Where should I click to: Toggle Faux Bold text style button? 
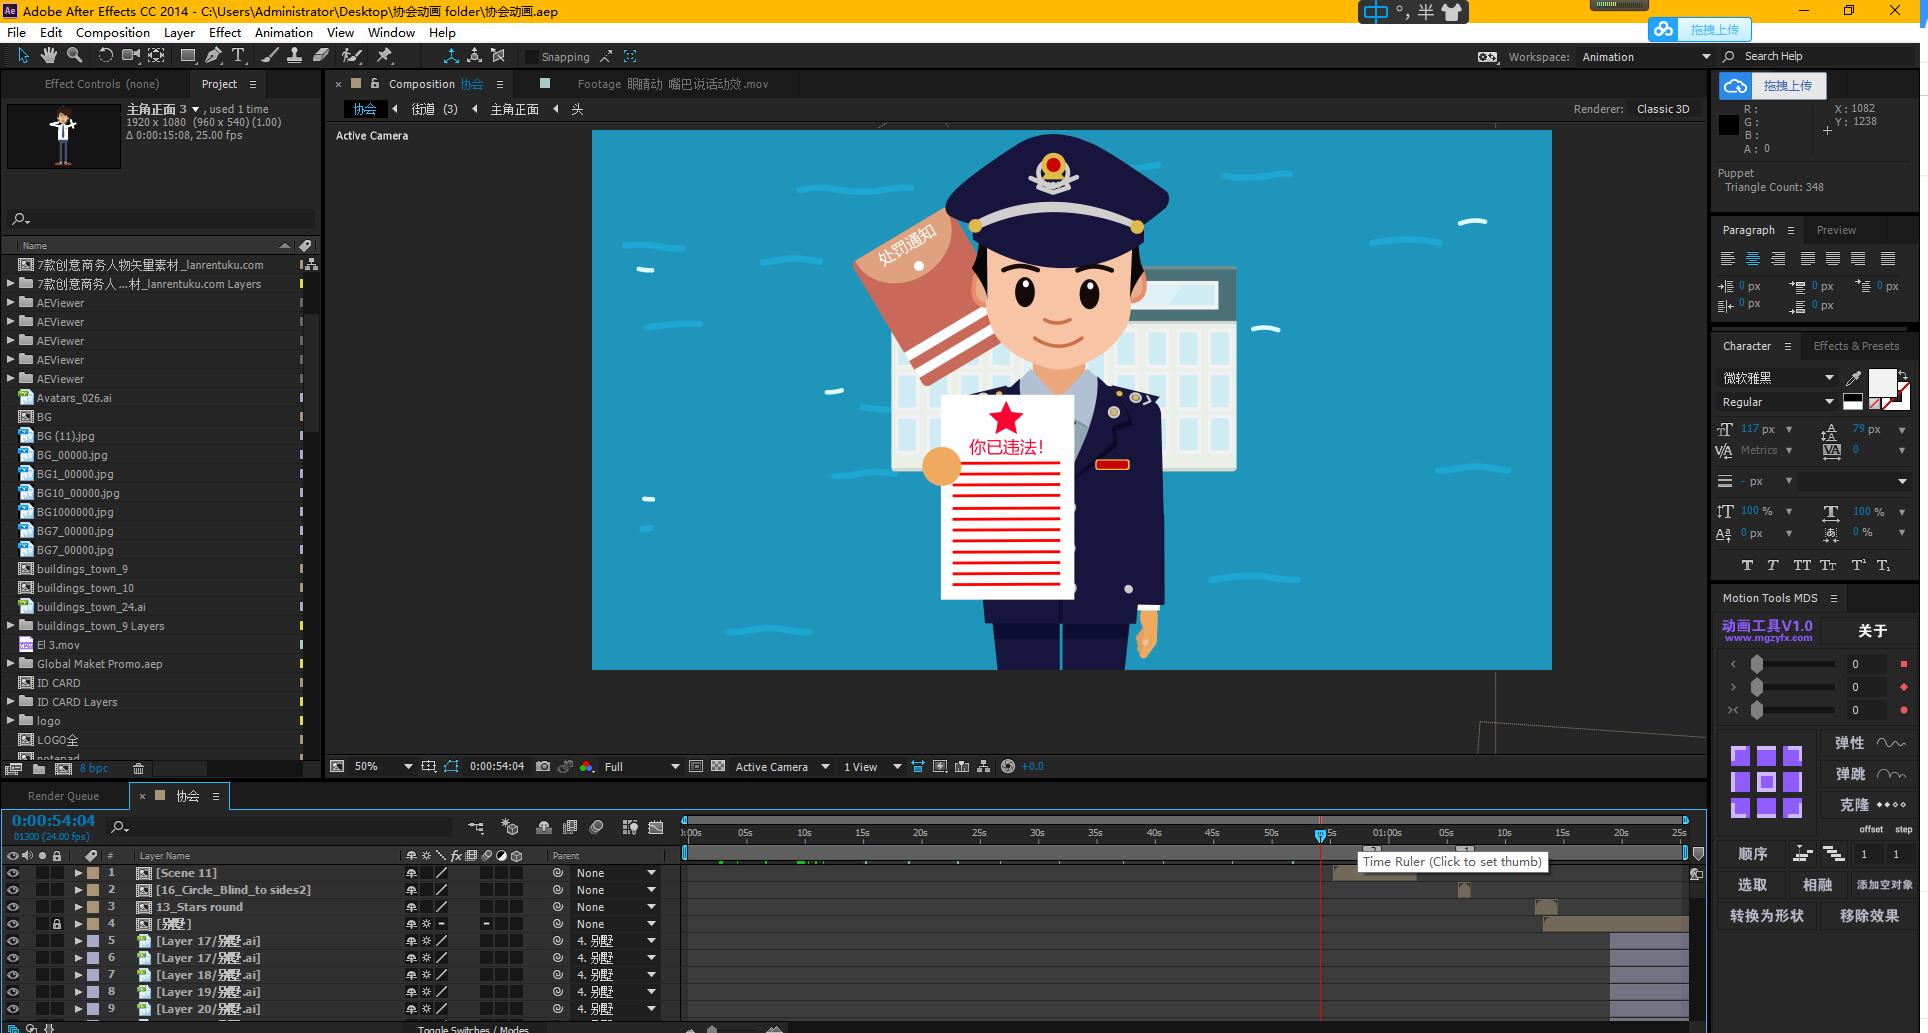(x=1747, y=565)
